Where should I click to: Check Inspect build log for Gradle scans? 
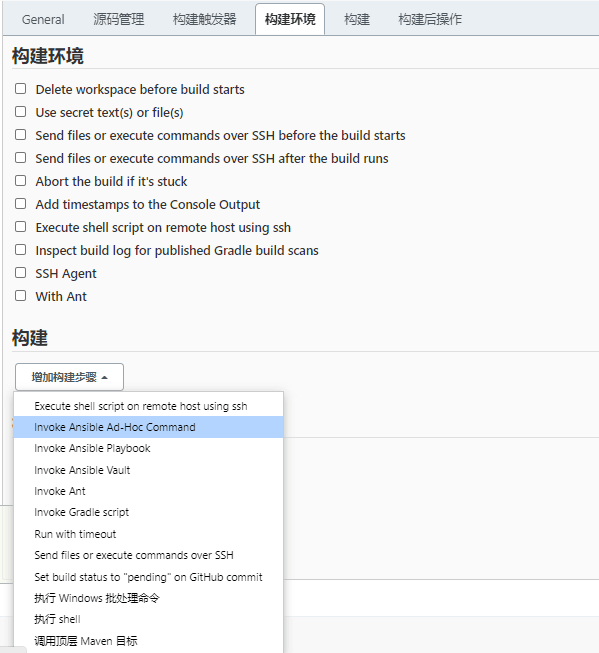(x=20, y=250)
